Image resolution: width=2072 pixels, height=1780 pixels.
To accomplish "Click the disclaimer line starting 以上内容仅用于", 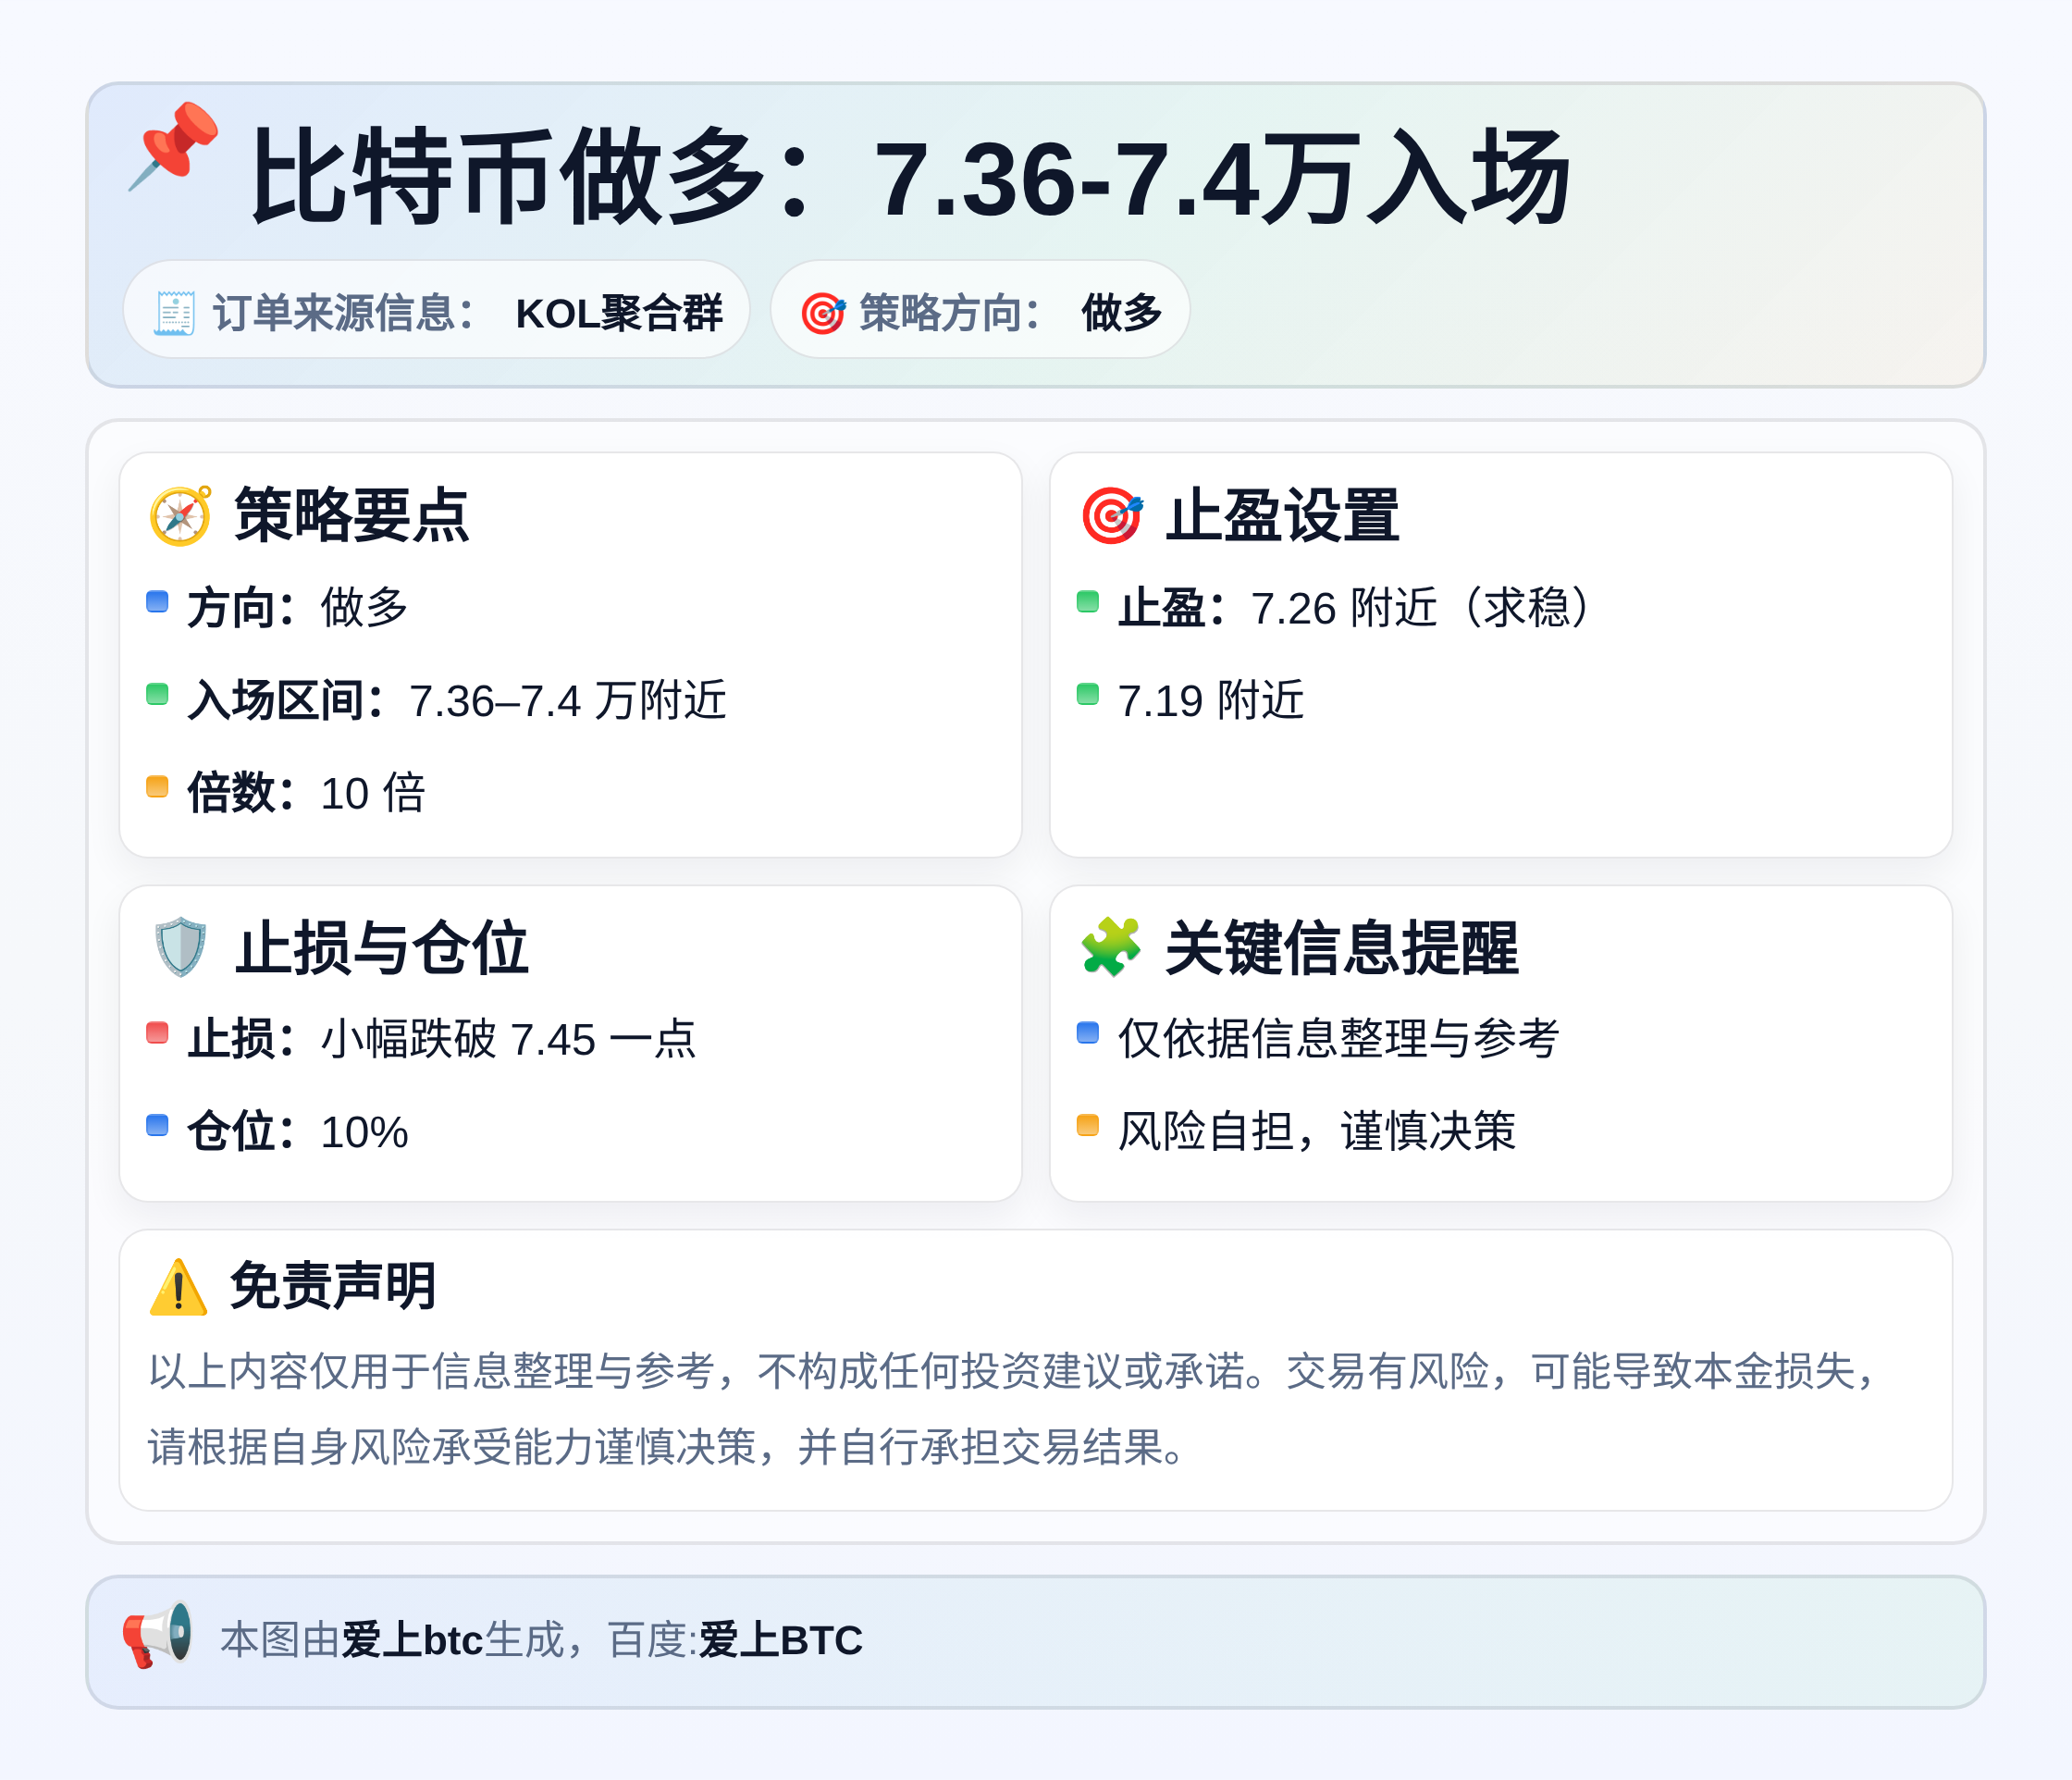I will (x=1013, y=1372).
